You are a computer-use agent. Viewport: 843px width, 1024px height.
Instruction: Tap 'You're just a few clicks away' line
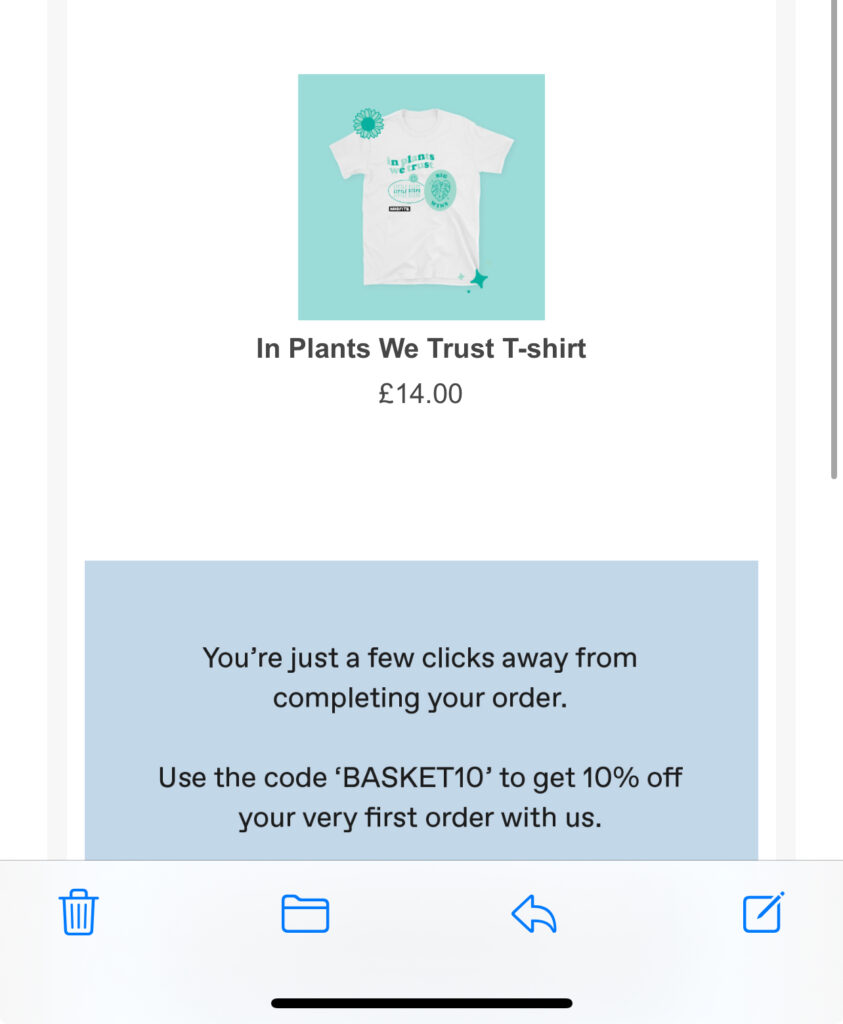point(420,657)
